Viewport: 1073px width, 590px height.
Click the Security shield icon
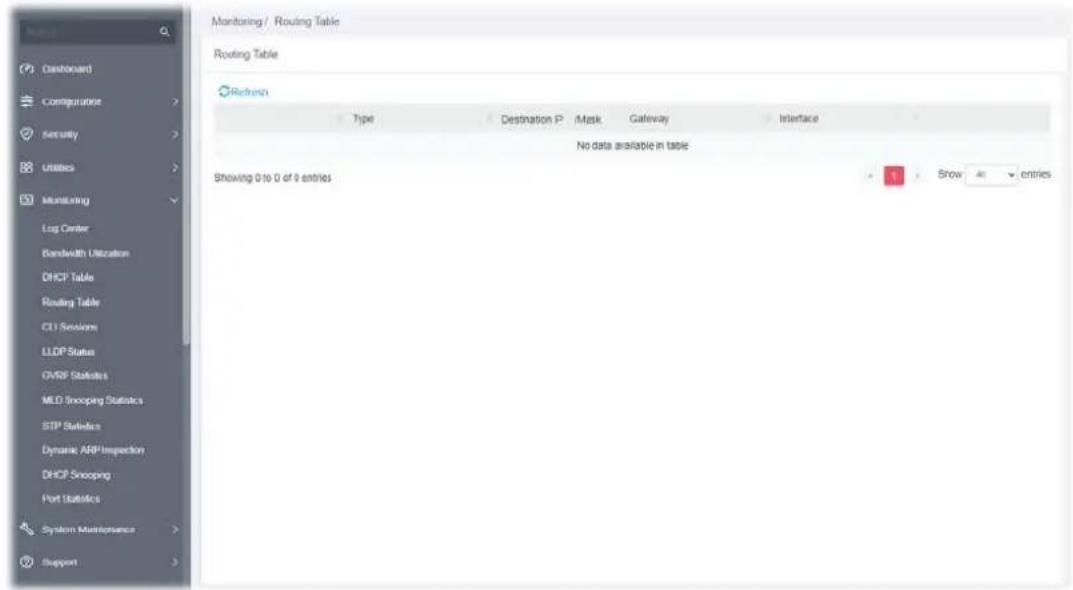pyautogui.click(x=27, y=134)
